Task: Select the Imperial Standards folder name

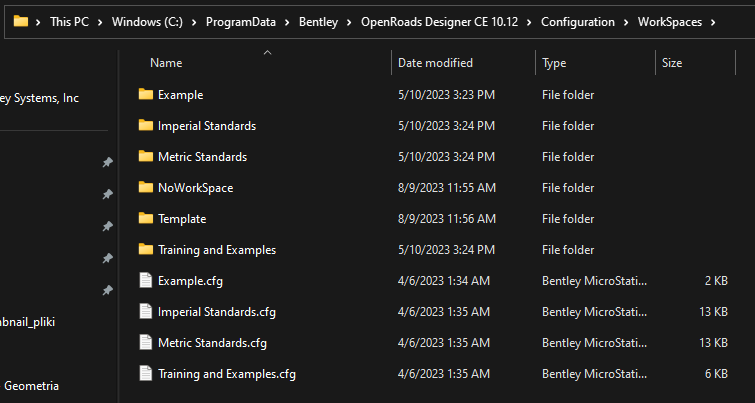Action: click(x=207, y=126)
